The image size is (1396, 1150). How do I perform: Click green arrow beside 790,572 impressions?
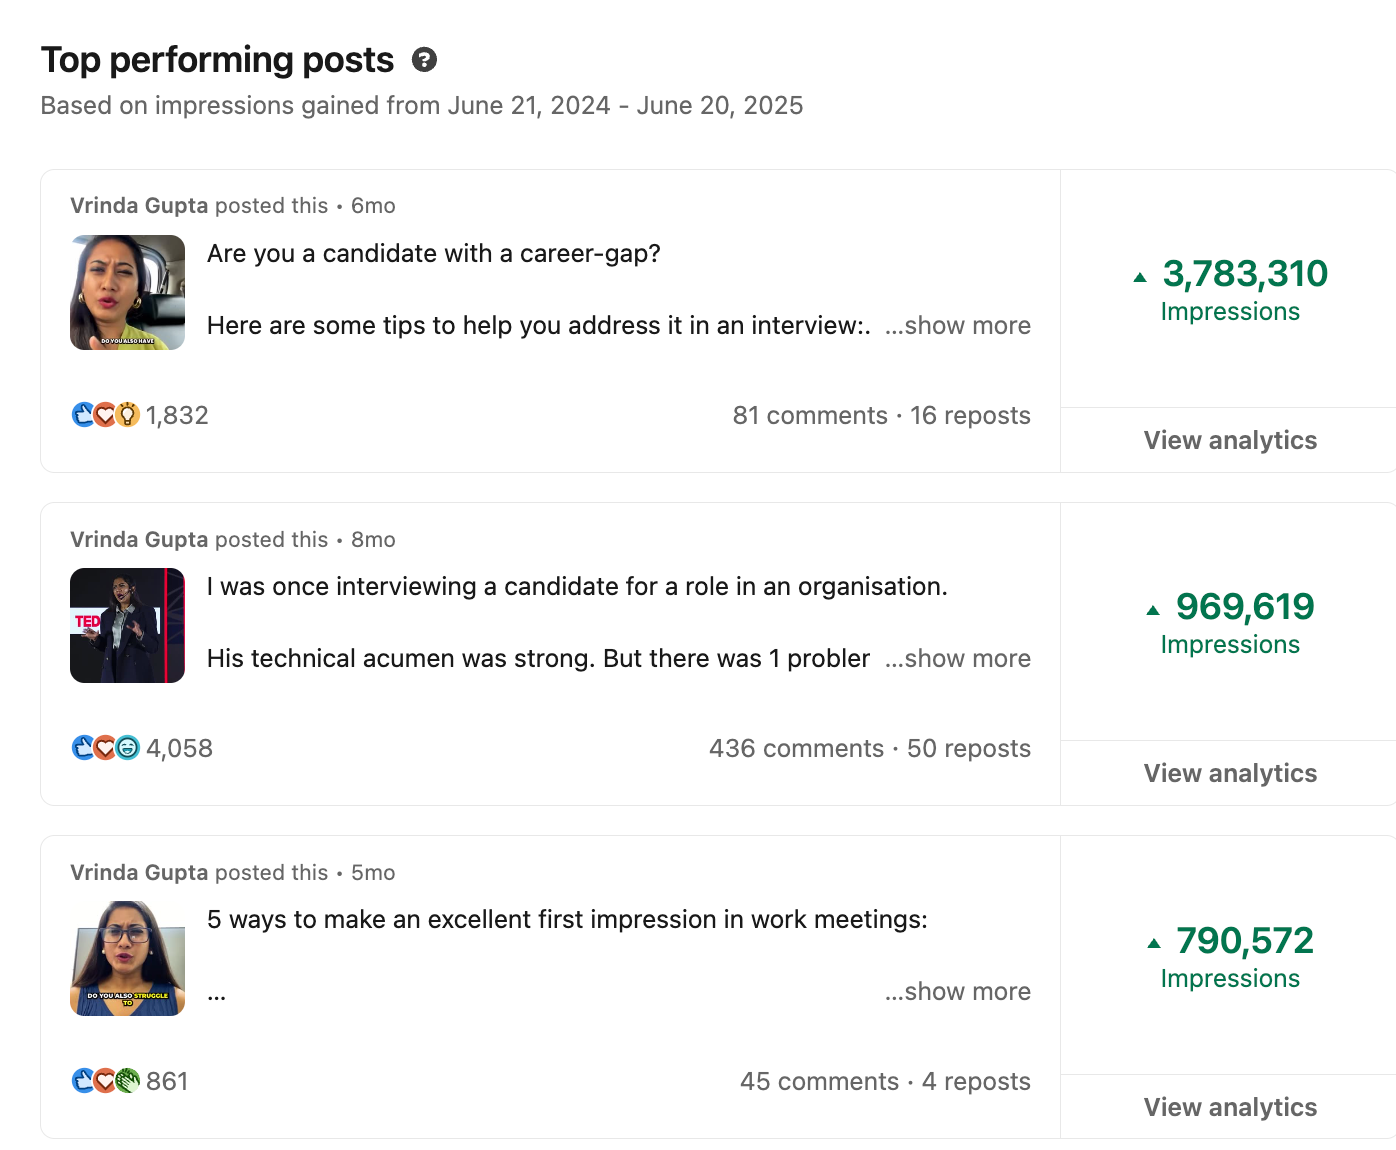coord(1154,943)
